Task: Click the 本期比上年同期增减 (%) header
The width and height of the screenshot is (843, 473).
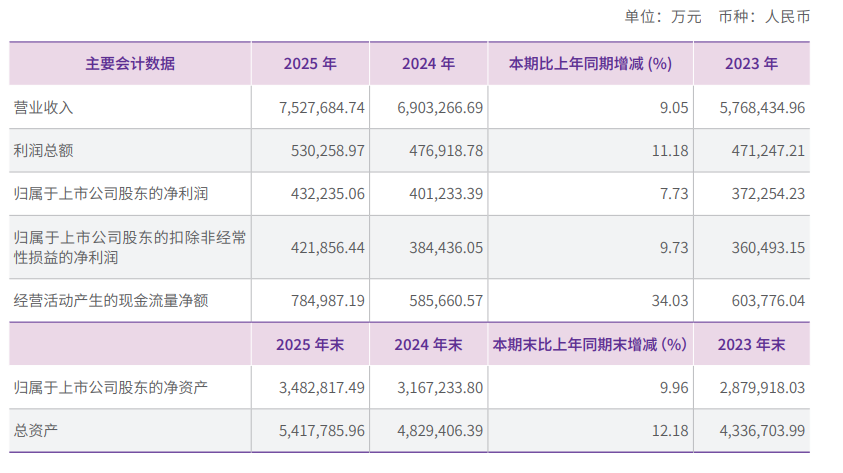Action: (x=589, y=64)
